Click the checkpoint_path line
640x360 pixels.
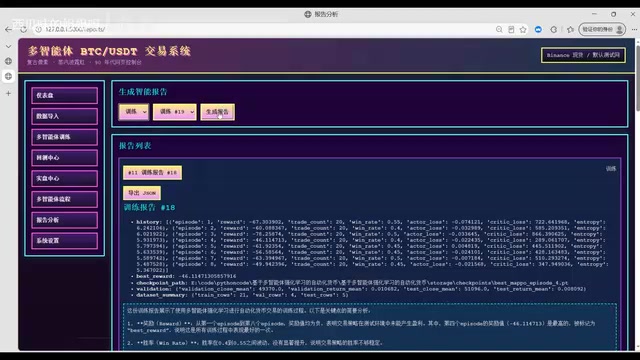pos(352,282)
